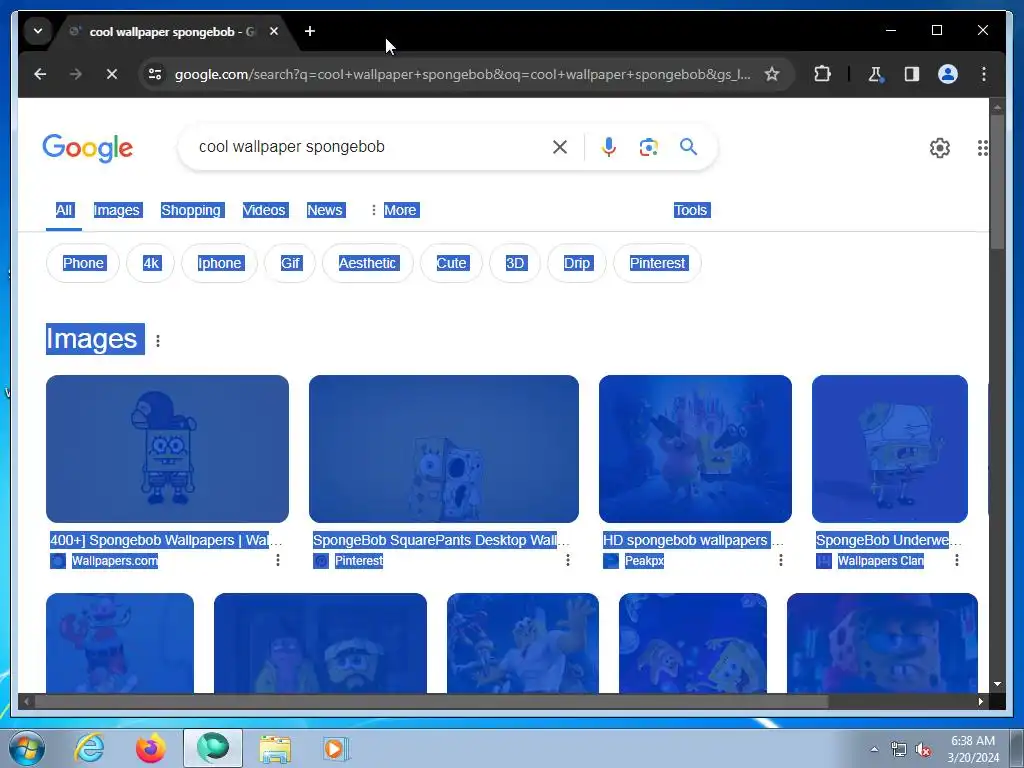This screenshot has width=1024, height=768.
Task: Show hidden tray icons arrow
Action: [874, 750]
